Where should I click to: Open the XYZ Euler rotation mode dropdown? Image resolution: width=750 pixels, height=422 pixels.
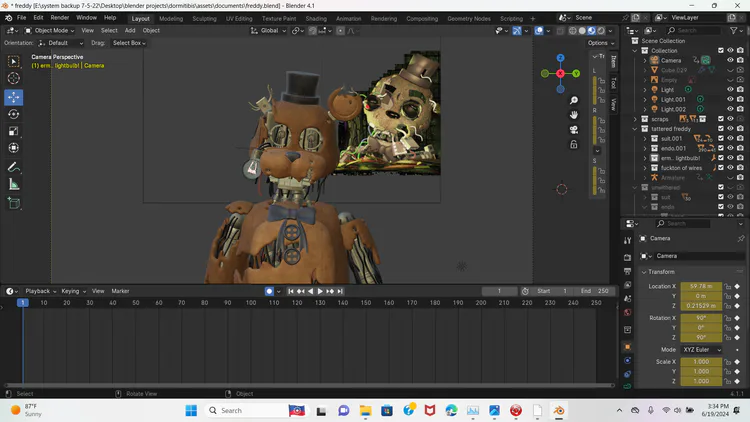coord(702,350)
